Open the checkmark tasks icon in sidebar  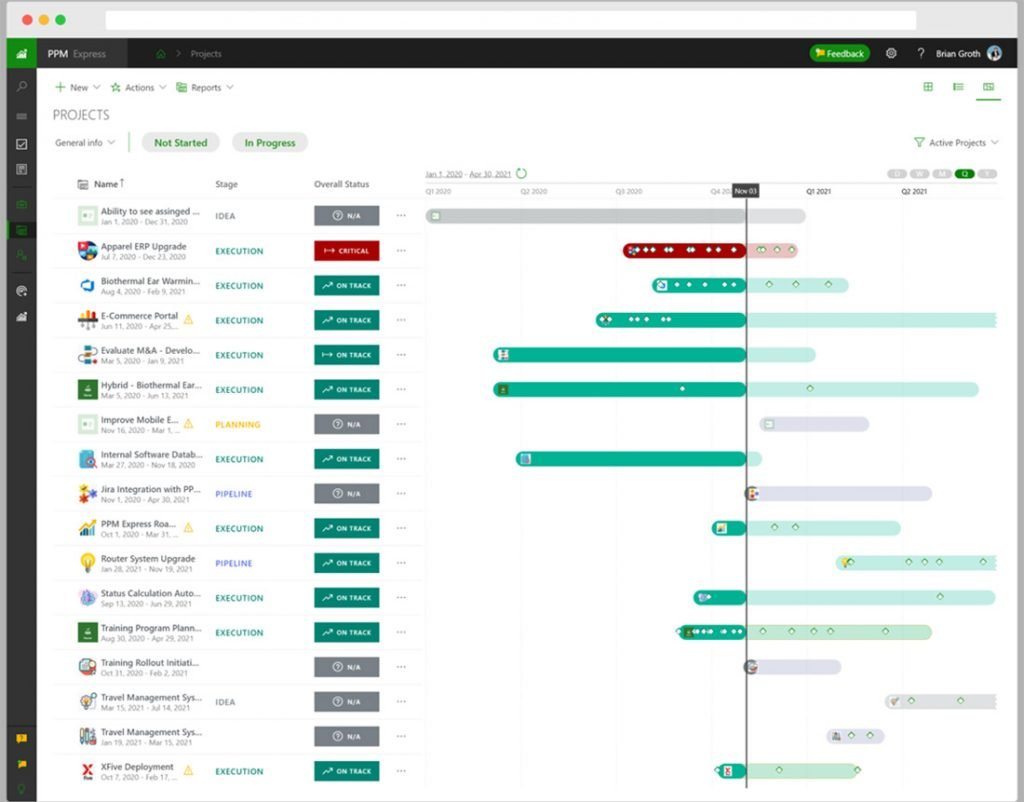click(x=22, y=144)
